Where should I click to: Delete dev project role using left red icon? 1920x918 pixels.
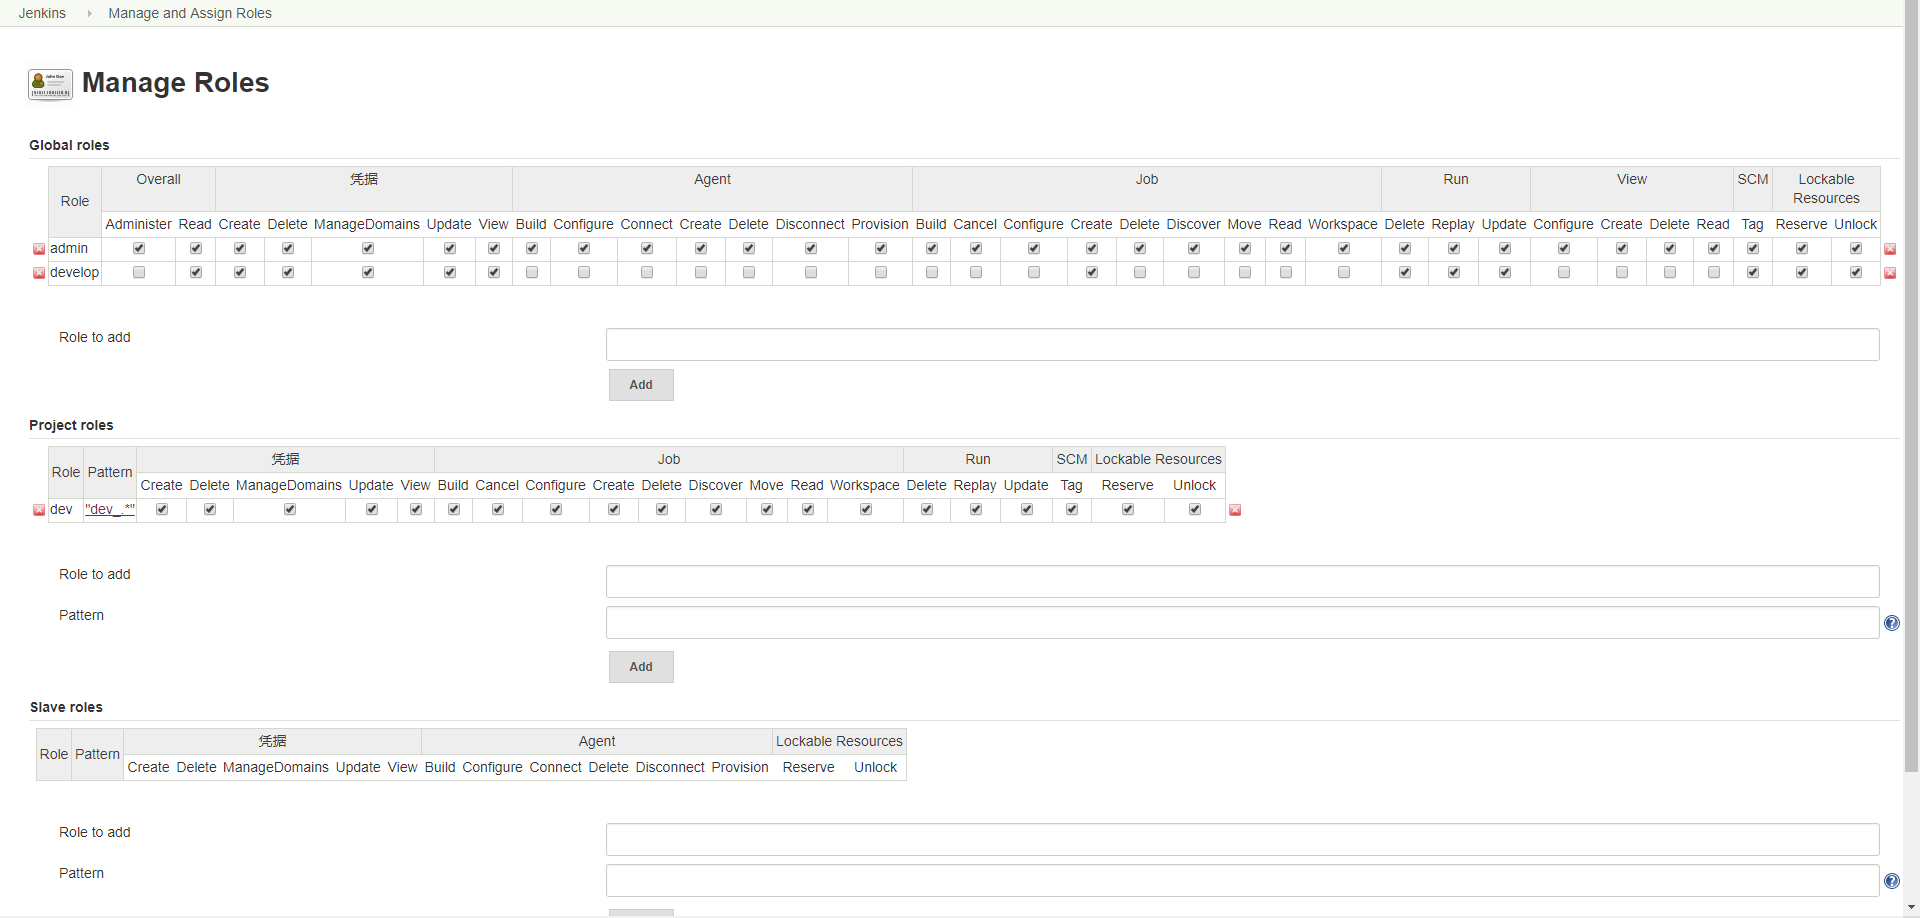39,510
